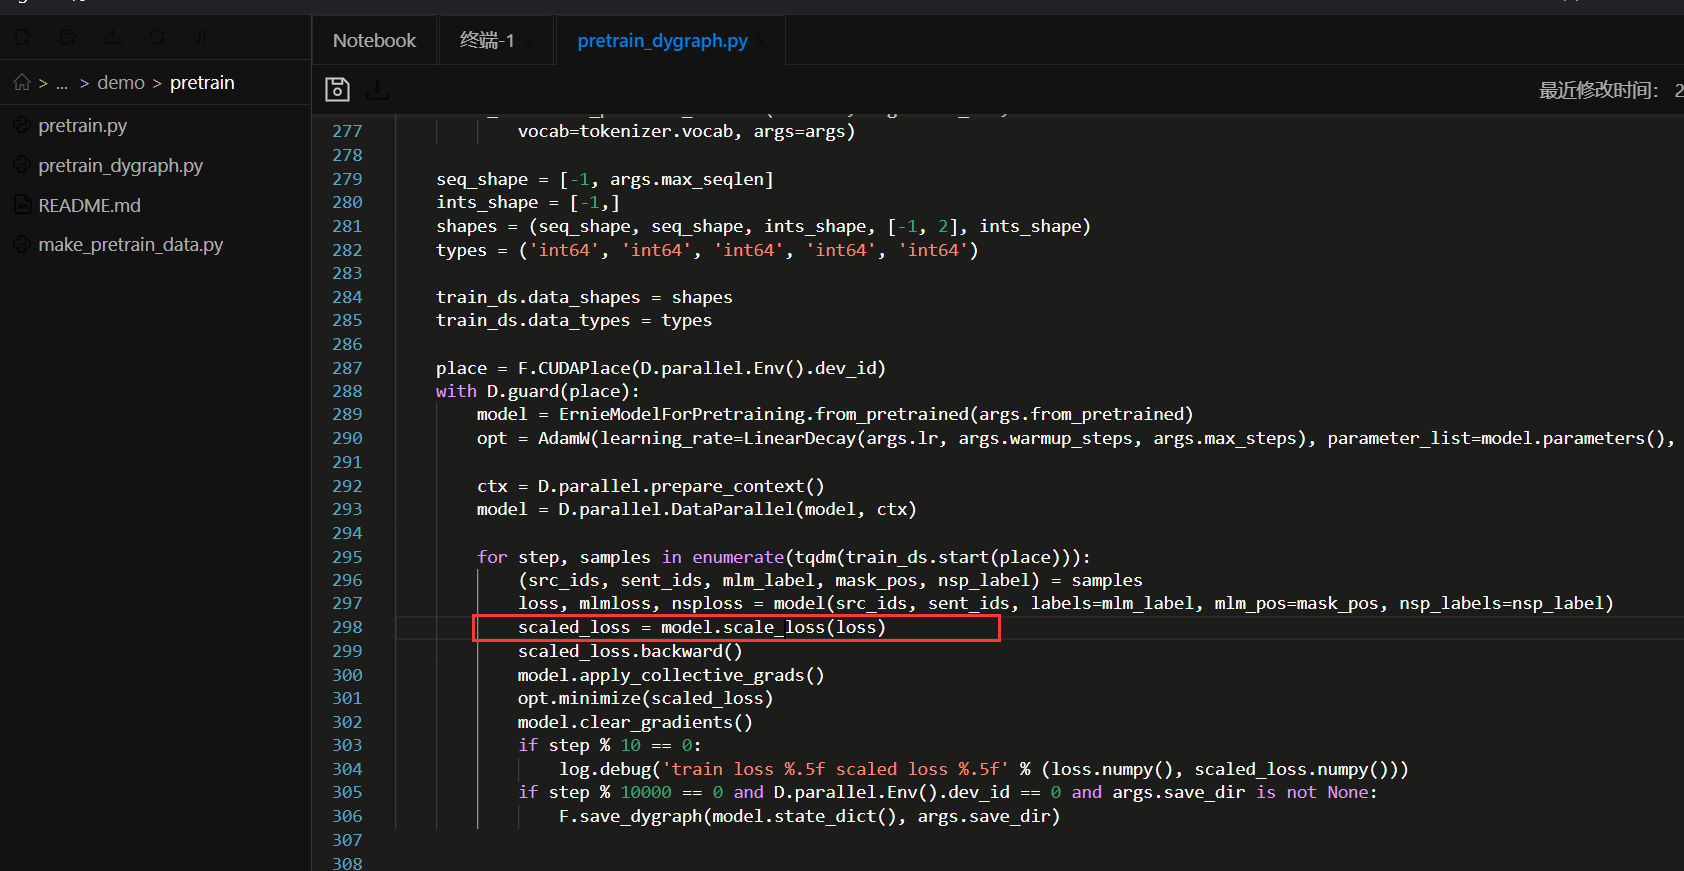The image size is (1684, 871).
Task: Click the 'with D.guard(place):' code line
Action: coord(538,391)
